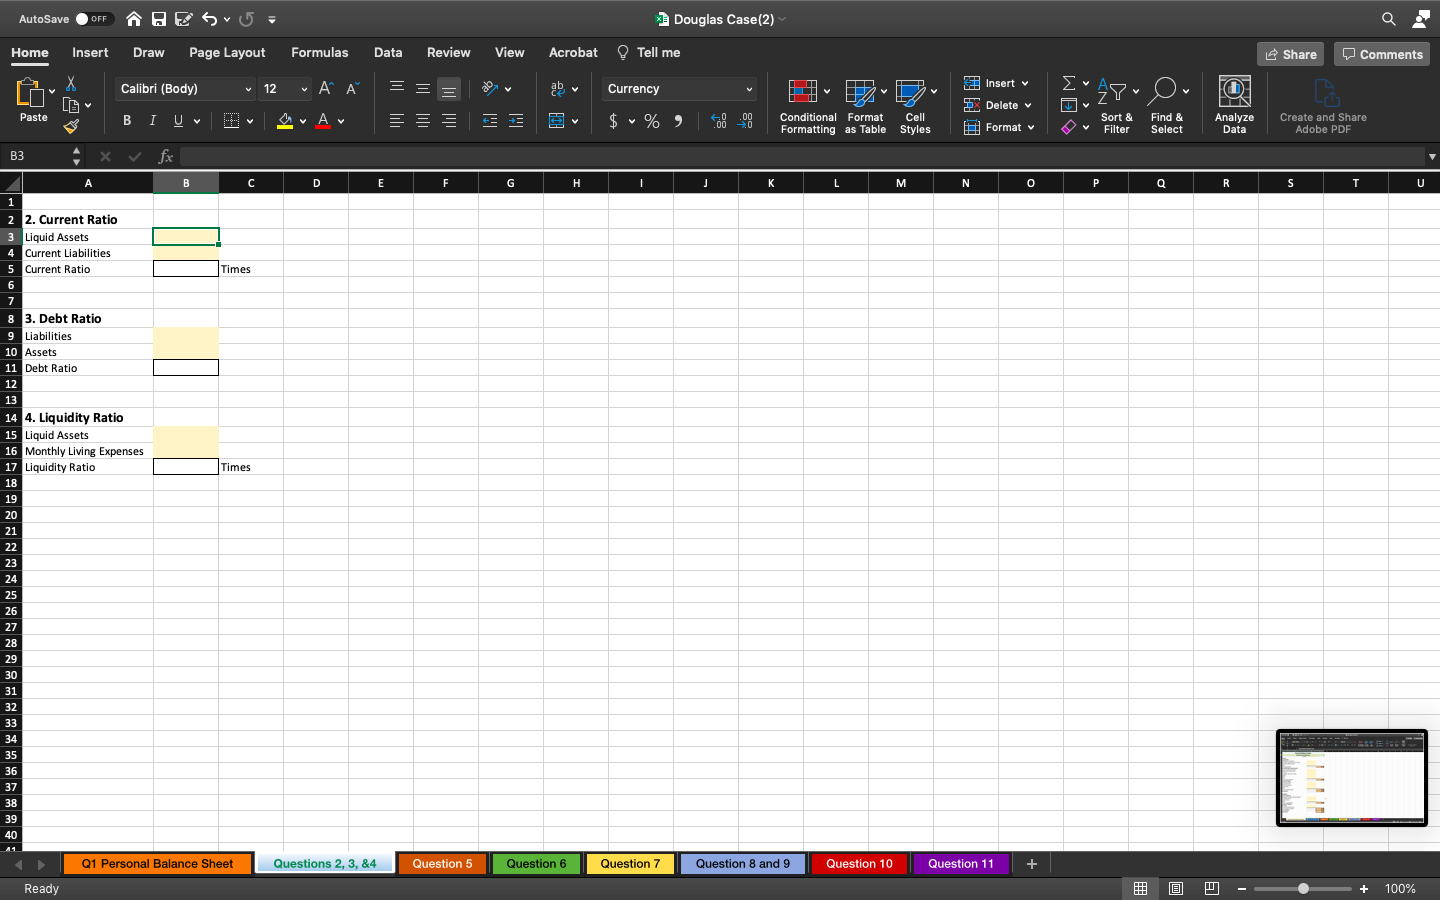Click the Share button

[1290, 54]
